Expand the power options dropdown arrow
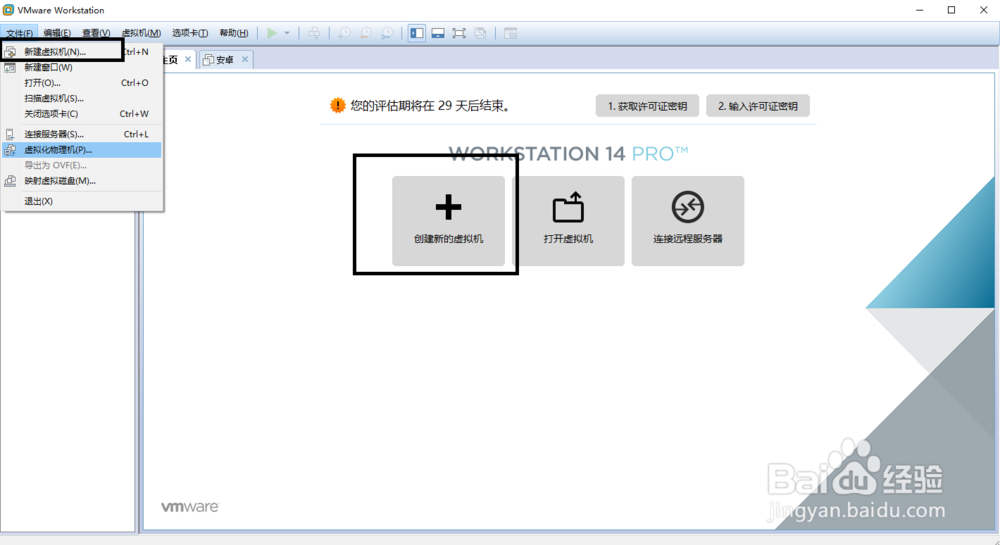 [287, 33]
